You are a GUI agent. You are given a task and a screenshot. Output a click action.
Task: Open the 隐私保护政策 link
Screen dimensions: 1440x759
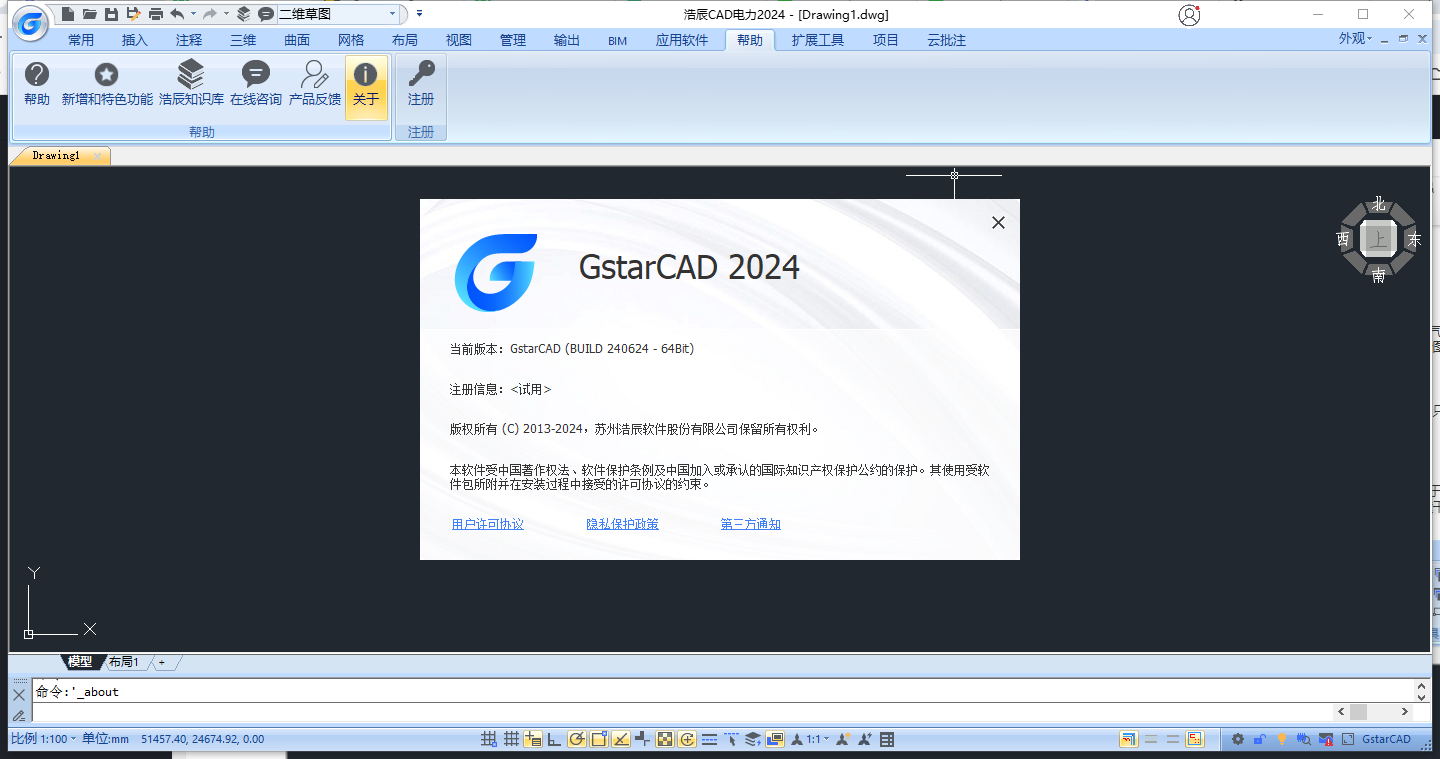[623, 524]
